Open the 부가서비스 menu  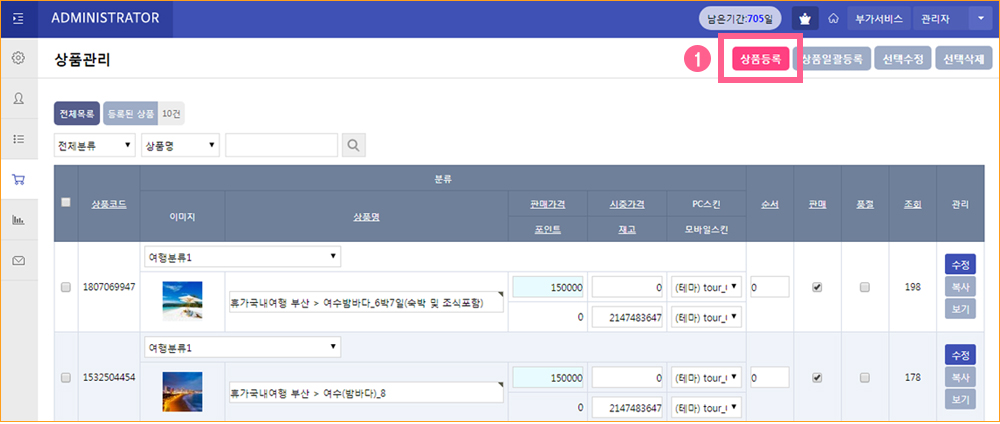click(879, 18)
